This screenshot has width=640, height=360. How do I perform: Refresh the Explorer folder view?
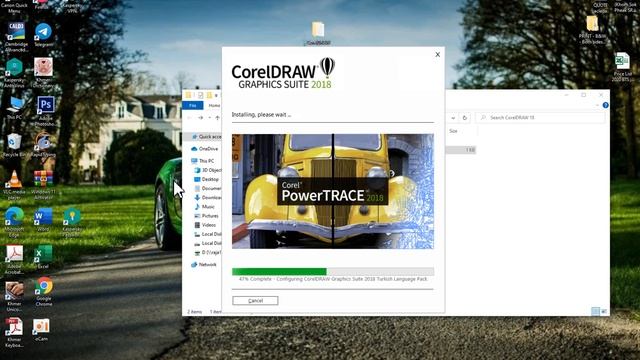pyautogui.click(x=464, y=118)
